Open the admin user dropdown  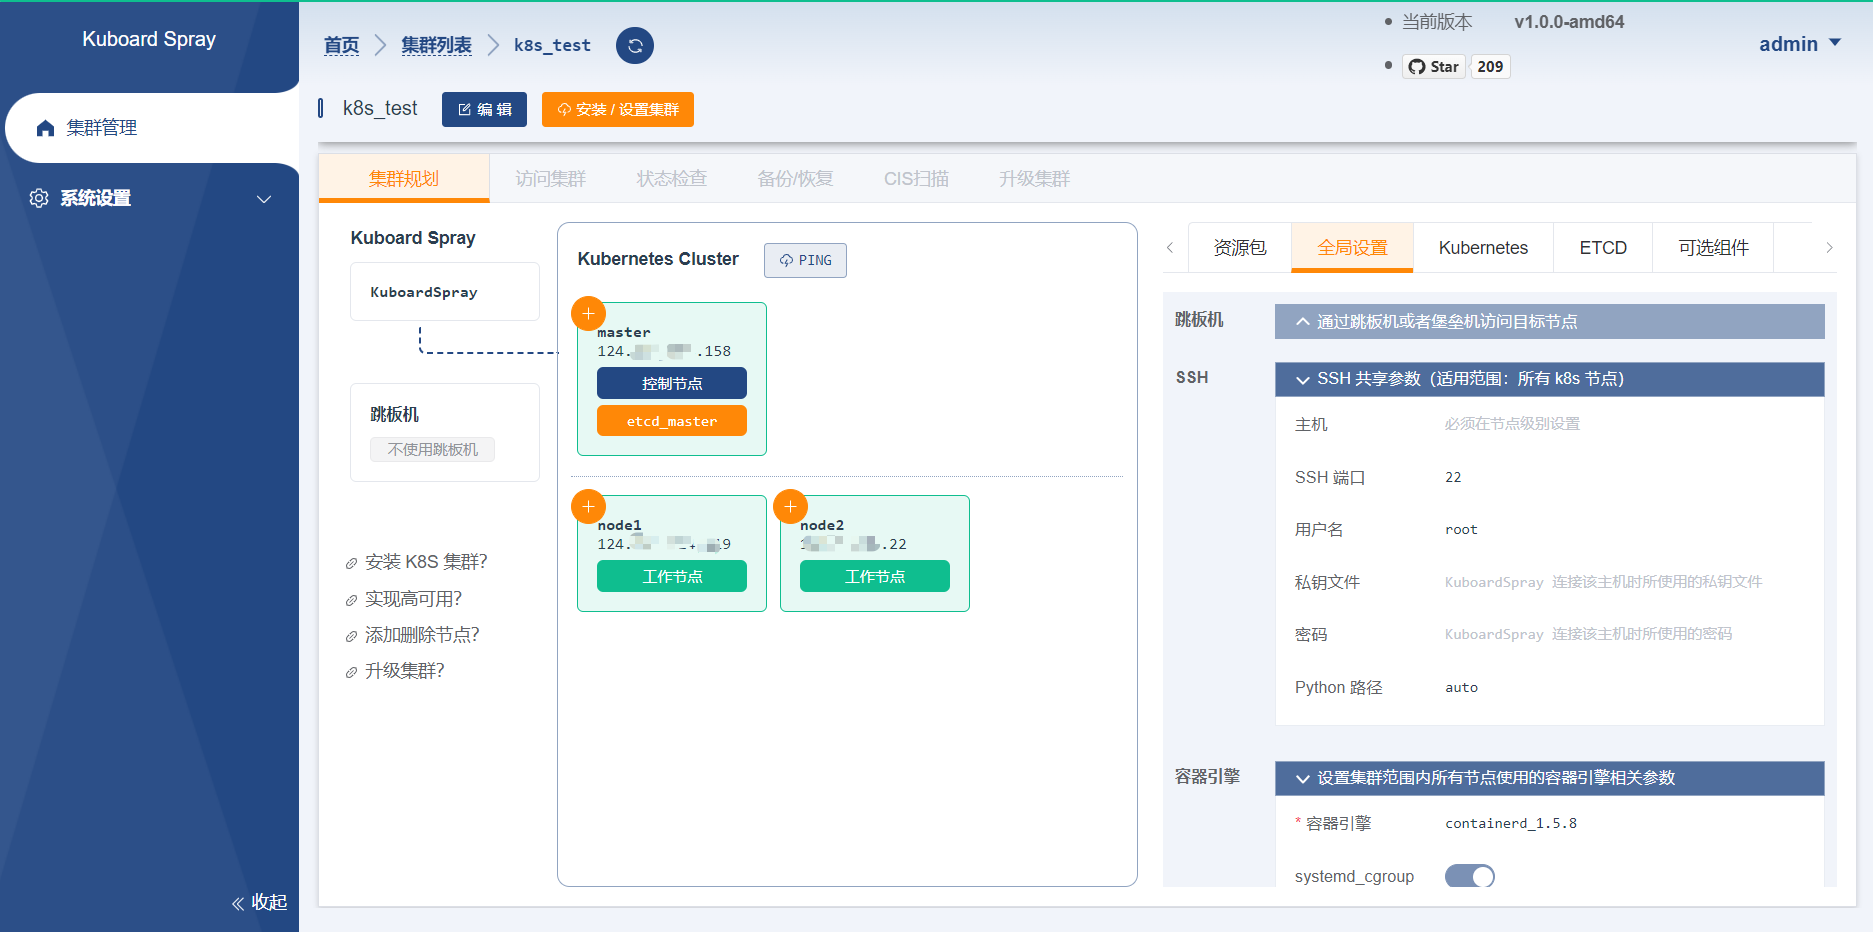click(x=1800, y=44)
